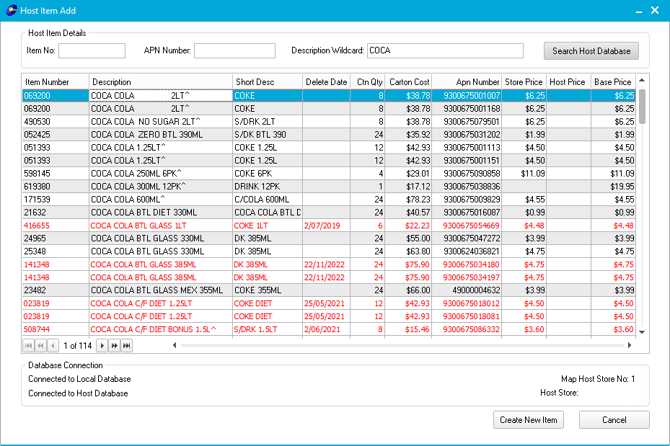The width and height of the screenshot is (670, 446).
Task: Go to last page in pager
Action: [127, 345]
